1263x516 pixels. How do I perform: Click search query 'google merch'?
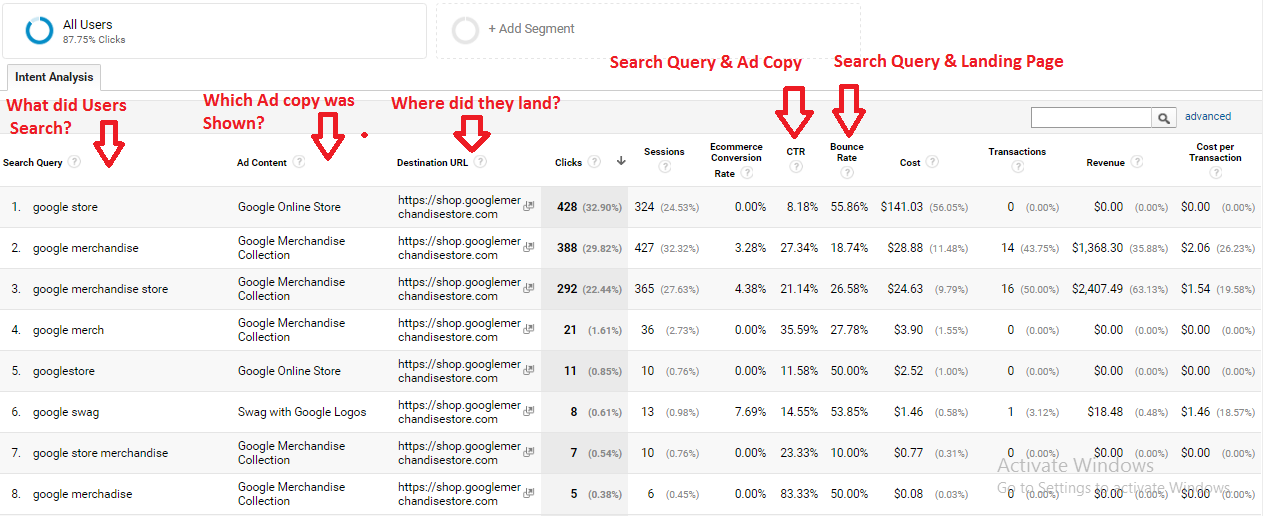[x=68, y=330]
